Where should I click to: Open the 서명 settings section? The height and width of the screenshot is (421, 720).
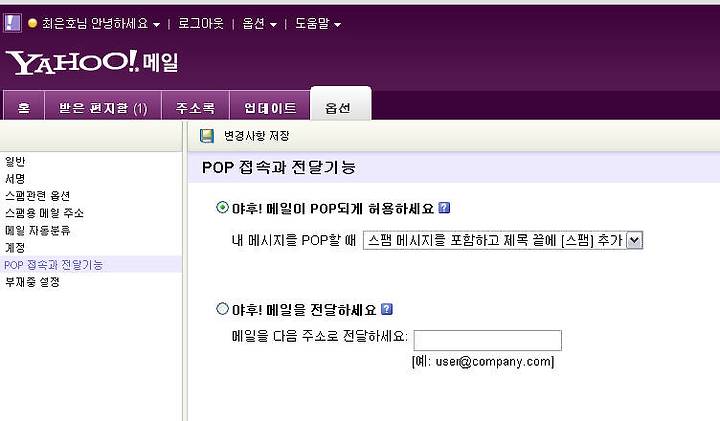click(x=15, y=179)
